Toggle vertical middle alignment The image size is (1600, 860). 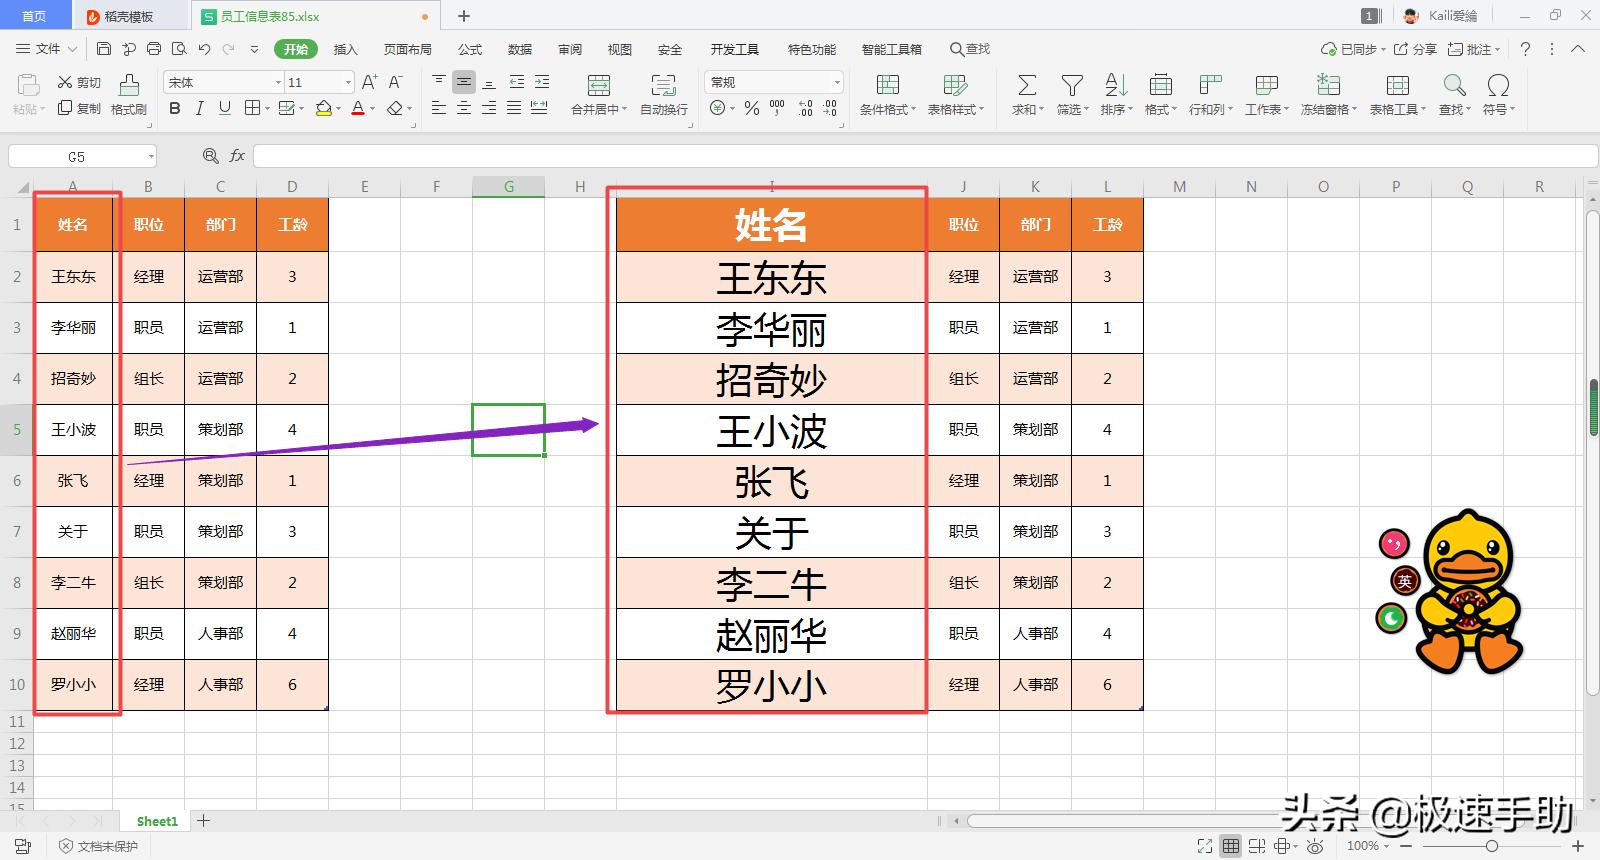[464, 82]
